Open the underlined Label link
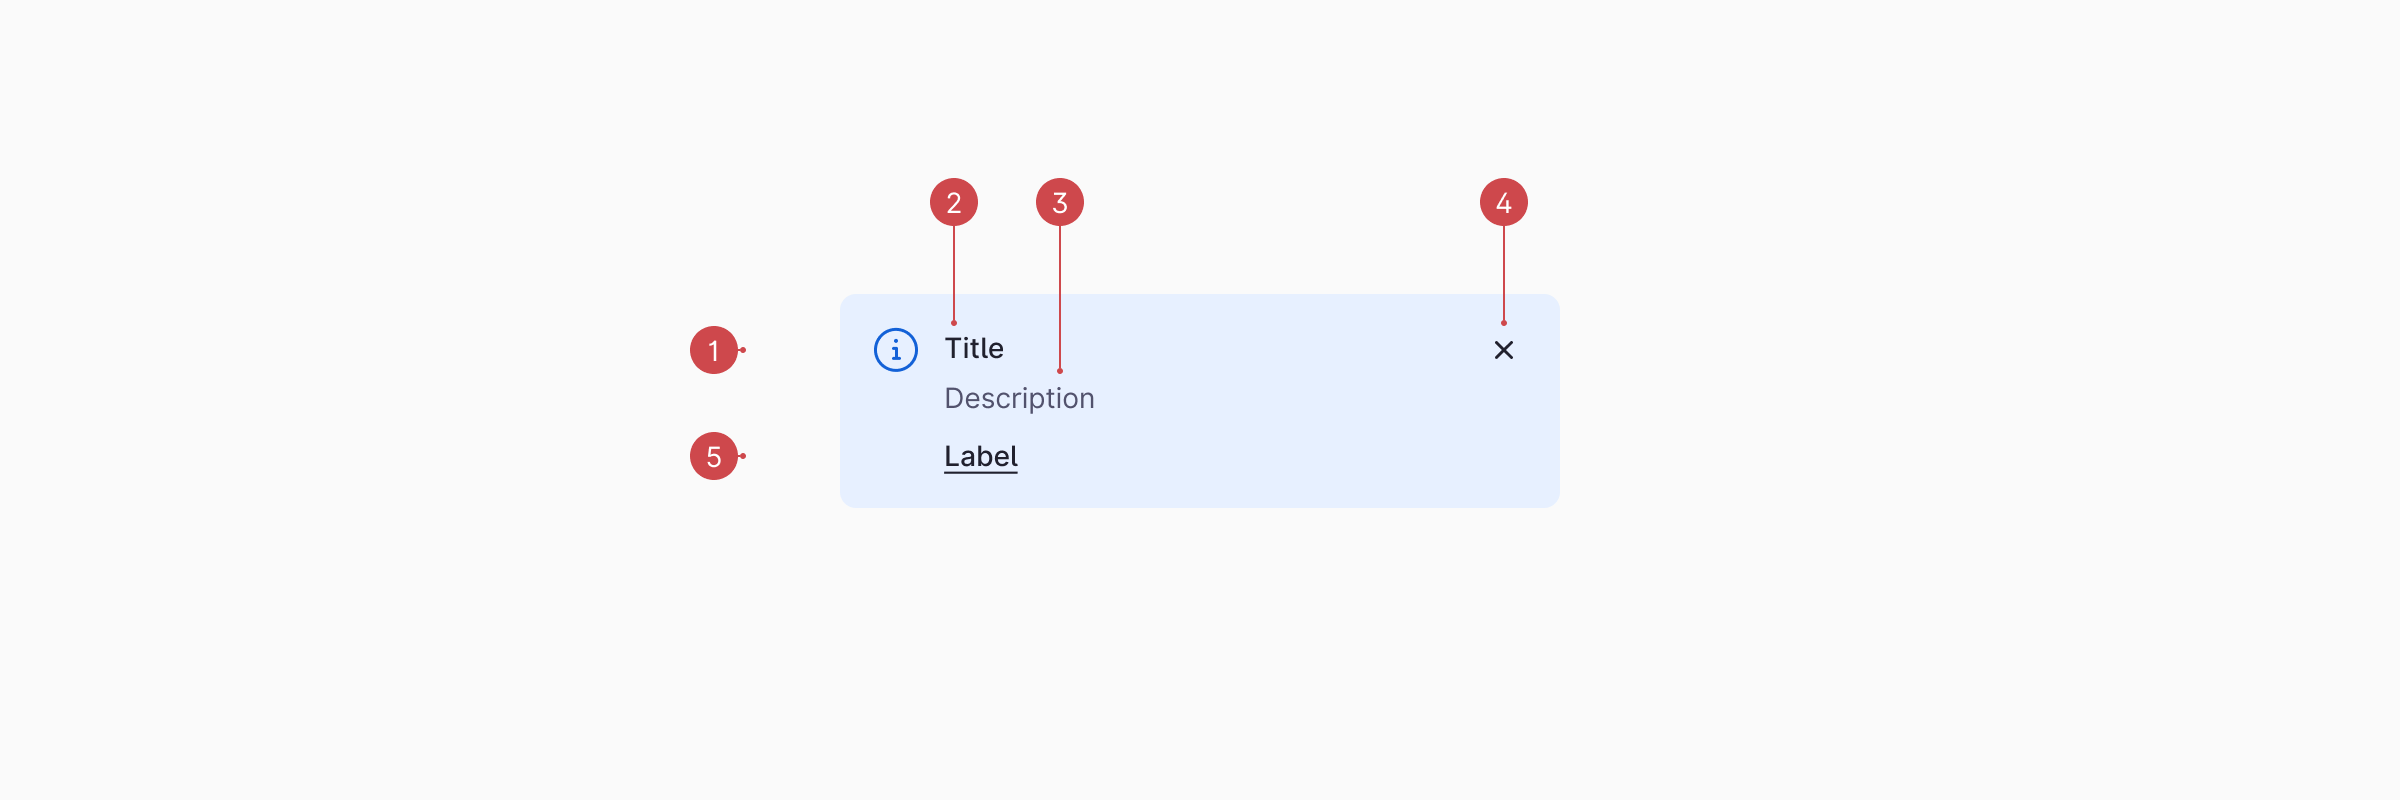Screen dimensions: 2400x800 (981, 456)
